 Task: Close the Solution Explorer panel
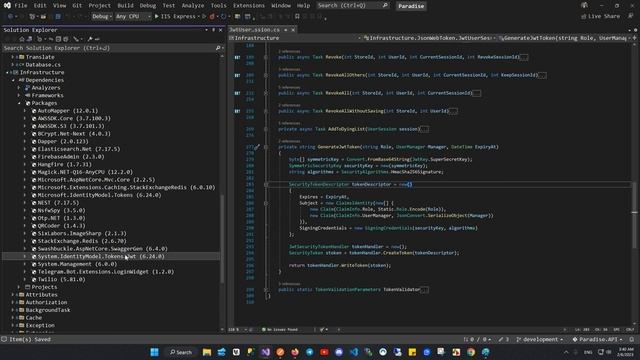click(221, 30)
